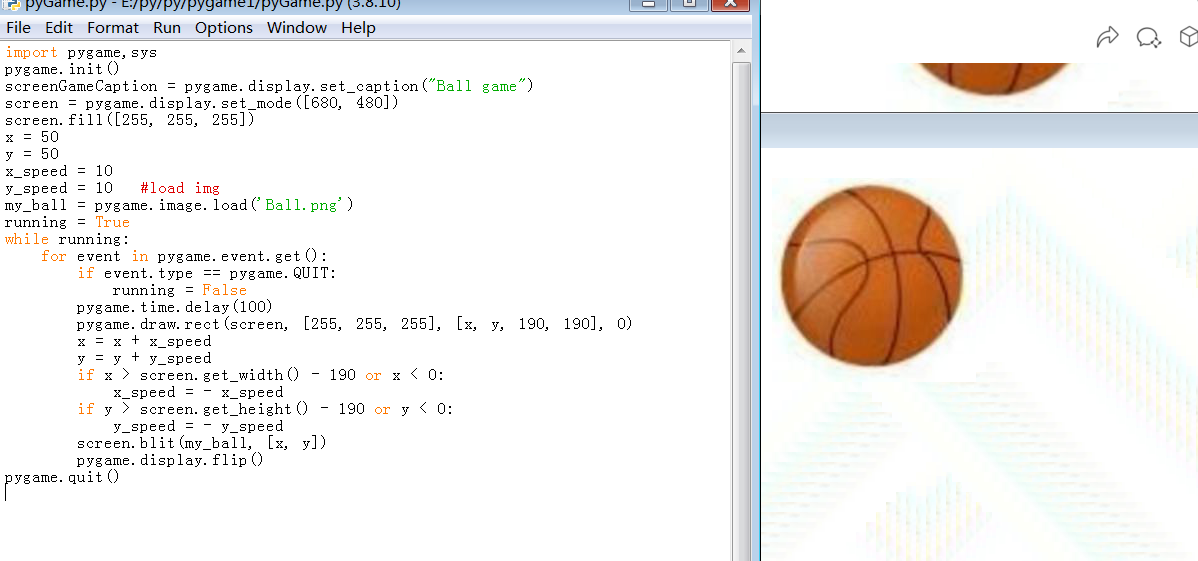Open the File menu

(x=18, y=28)
